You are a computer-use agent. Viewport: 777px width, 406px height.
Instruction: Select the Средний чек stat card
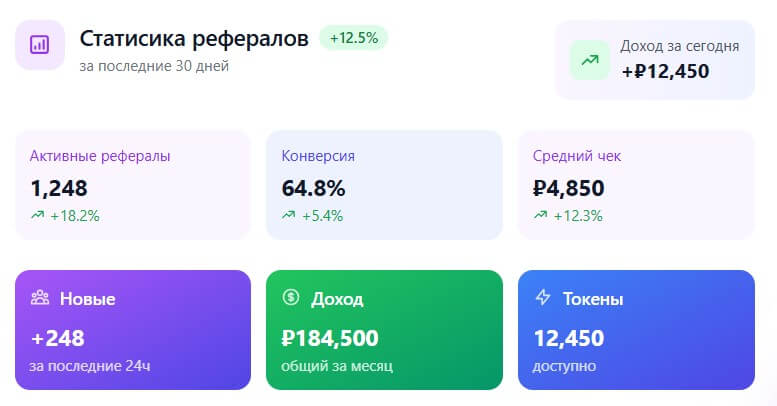point(635,184)
